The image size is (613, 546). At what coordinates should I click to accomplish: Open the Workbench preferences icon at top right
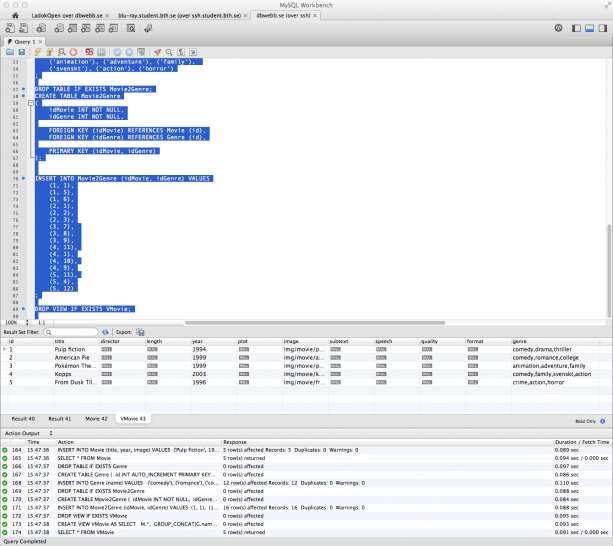pos(559,28)
